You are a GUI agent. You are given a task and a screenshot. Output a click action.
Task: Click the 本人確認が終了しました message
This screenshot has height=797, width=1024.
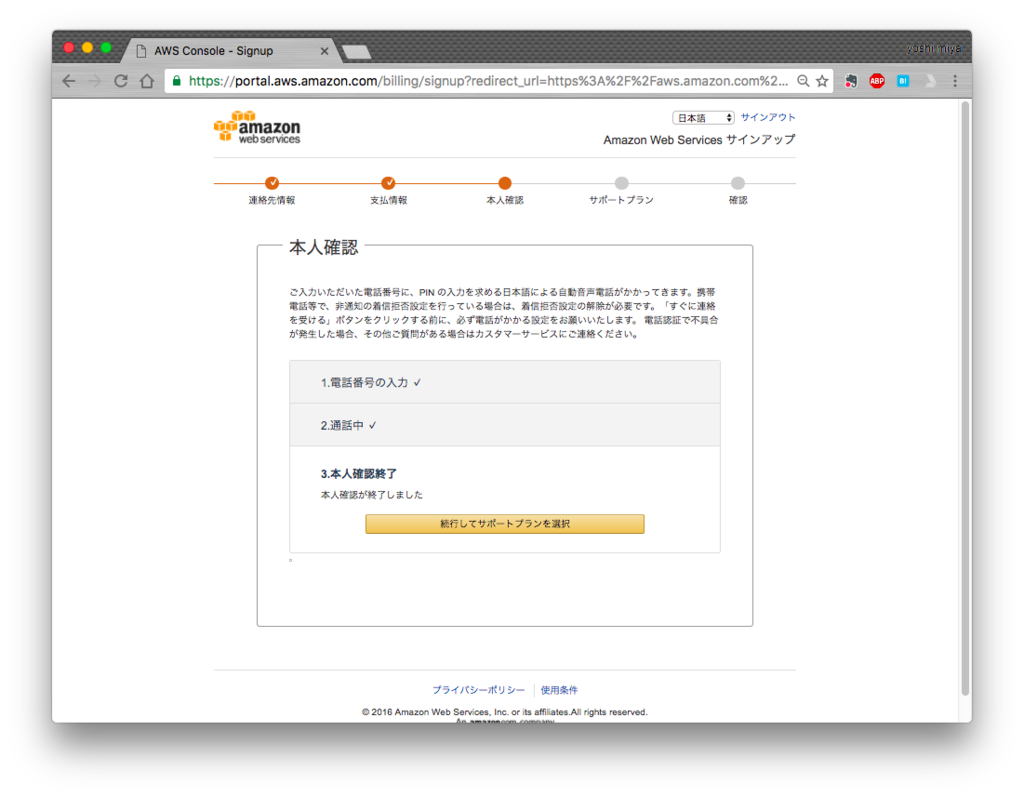pos(372,495)
